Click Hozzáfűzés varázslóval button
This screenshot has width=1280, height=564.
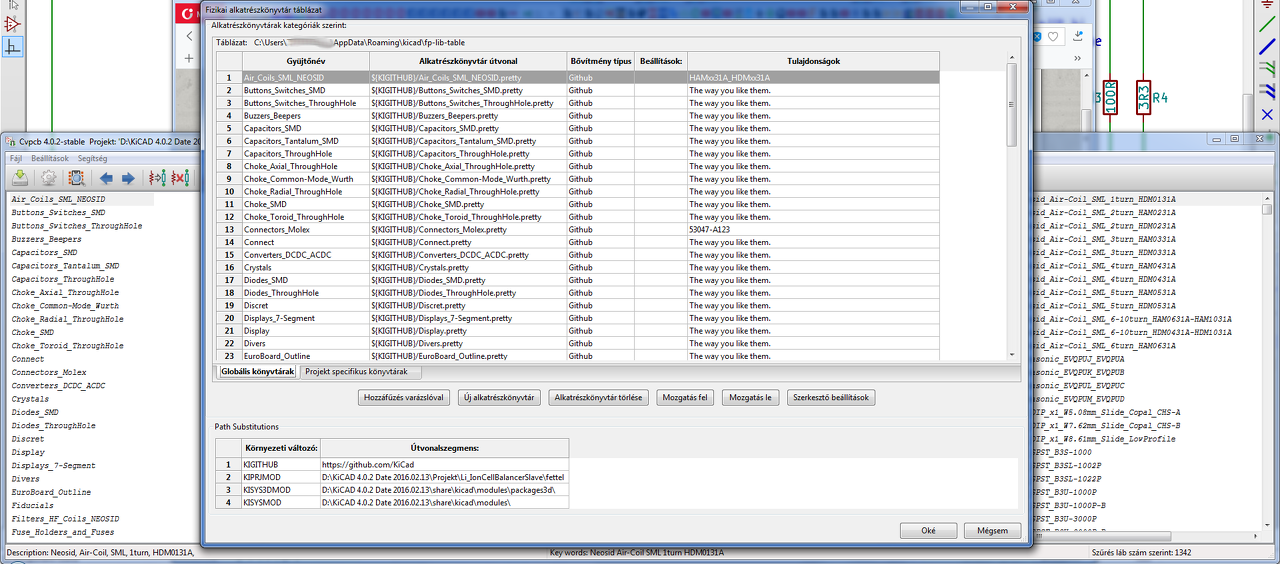click(x=403, y=398)
